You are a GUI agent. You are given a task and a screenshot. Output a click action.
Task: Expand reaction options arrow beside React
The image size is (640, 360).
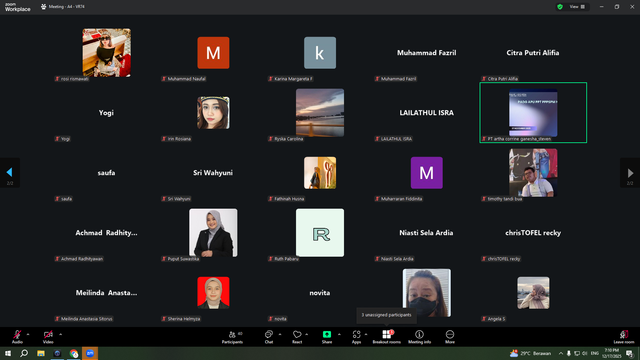pos(307,335)
